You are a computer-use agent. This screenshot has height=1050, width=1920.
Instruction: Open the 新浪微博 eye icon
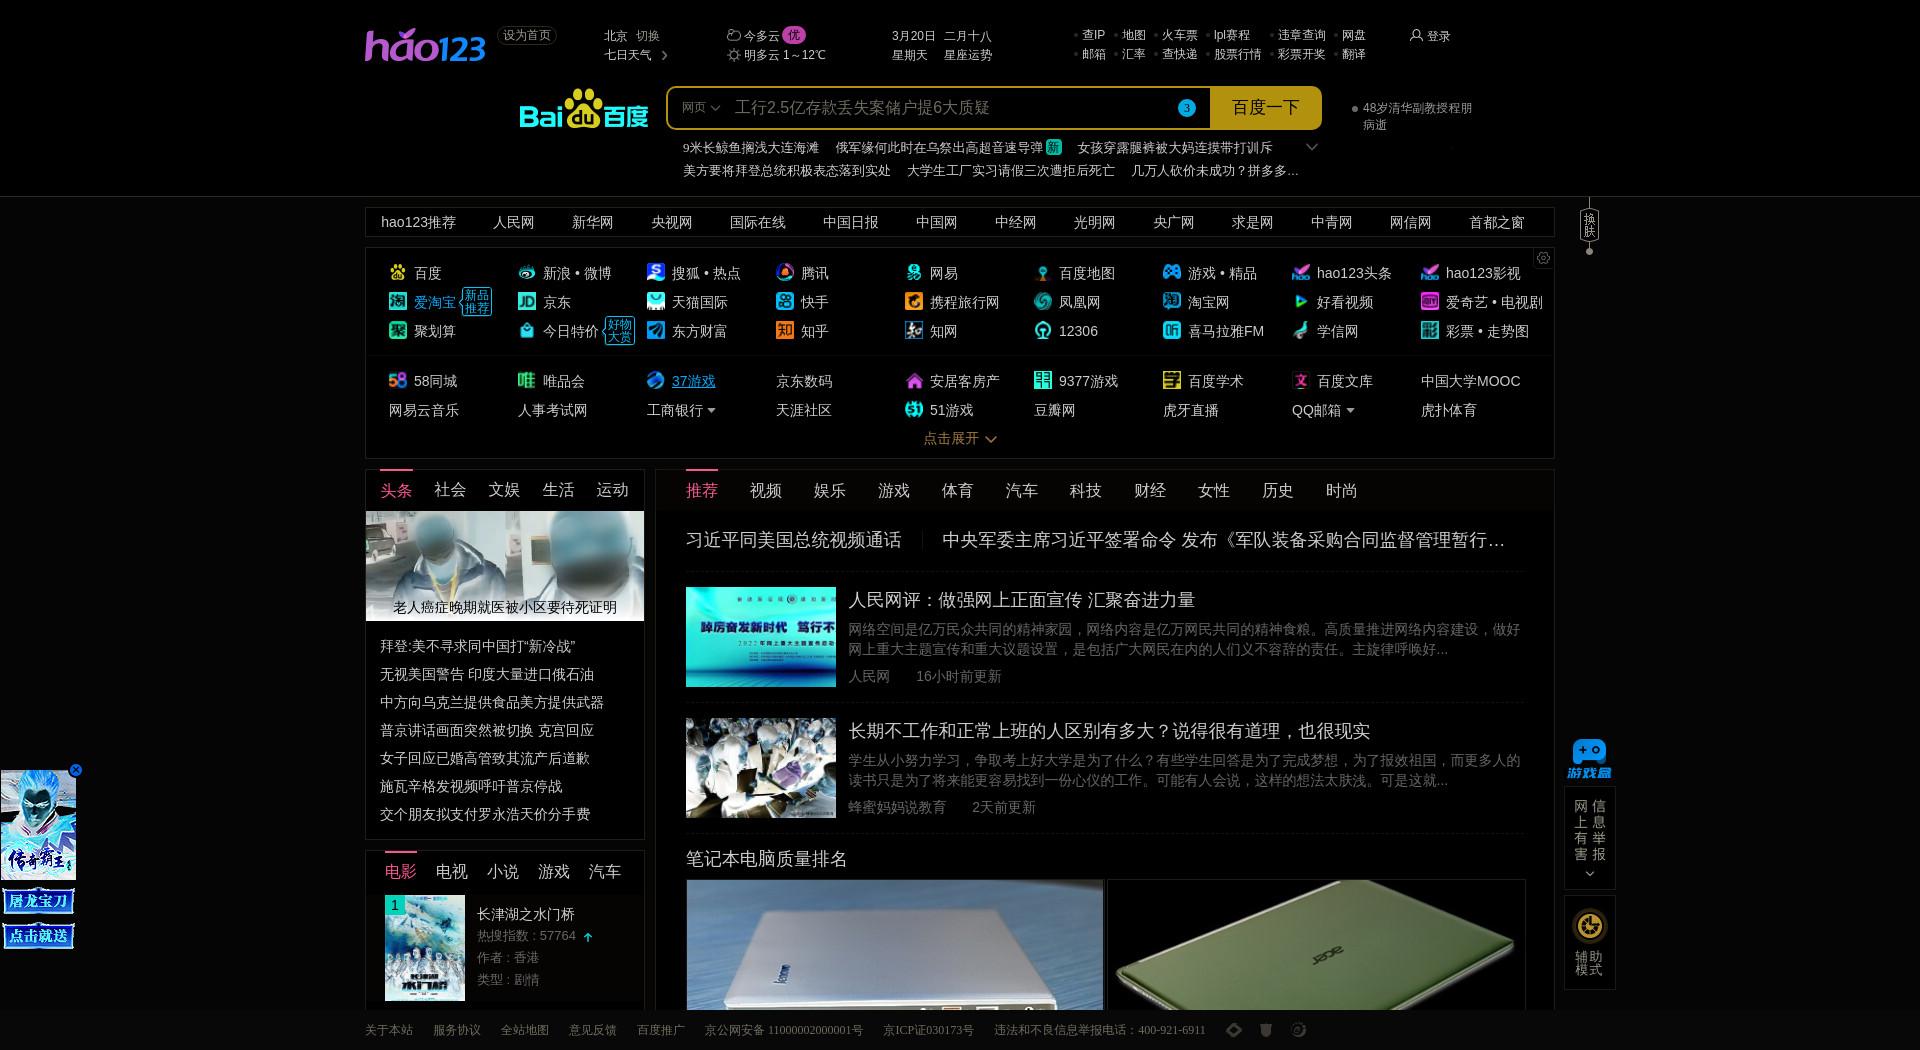527,272
